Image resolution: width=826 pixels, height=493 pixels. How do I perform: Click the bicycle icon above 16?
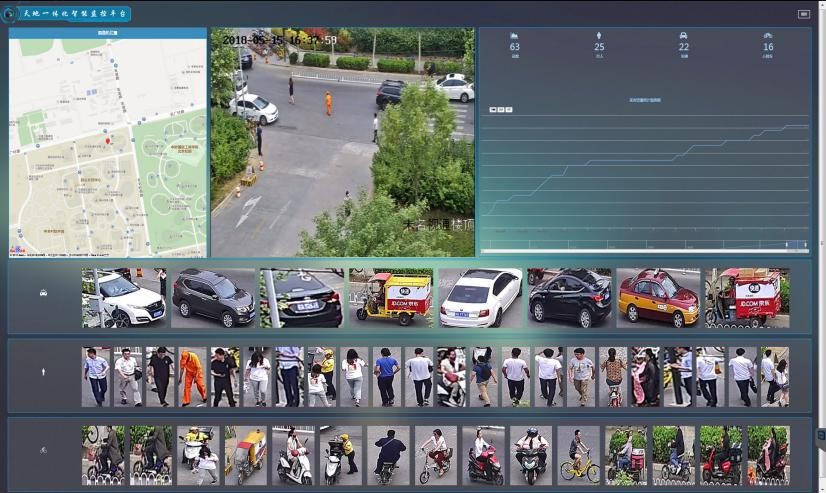[x=768, y=35]
